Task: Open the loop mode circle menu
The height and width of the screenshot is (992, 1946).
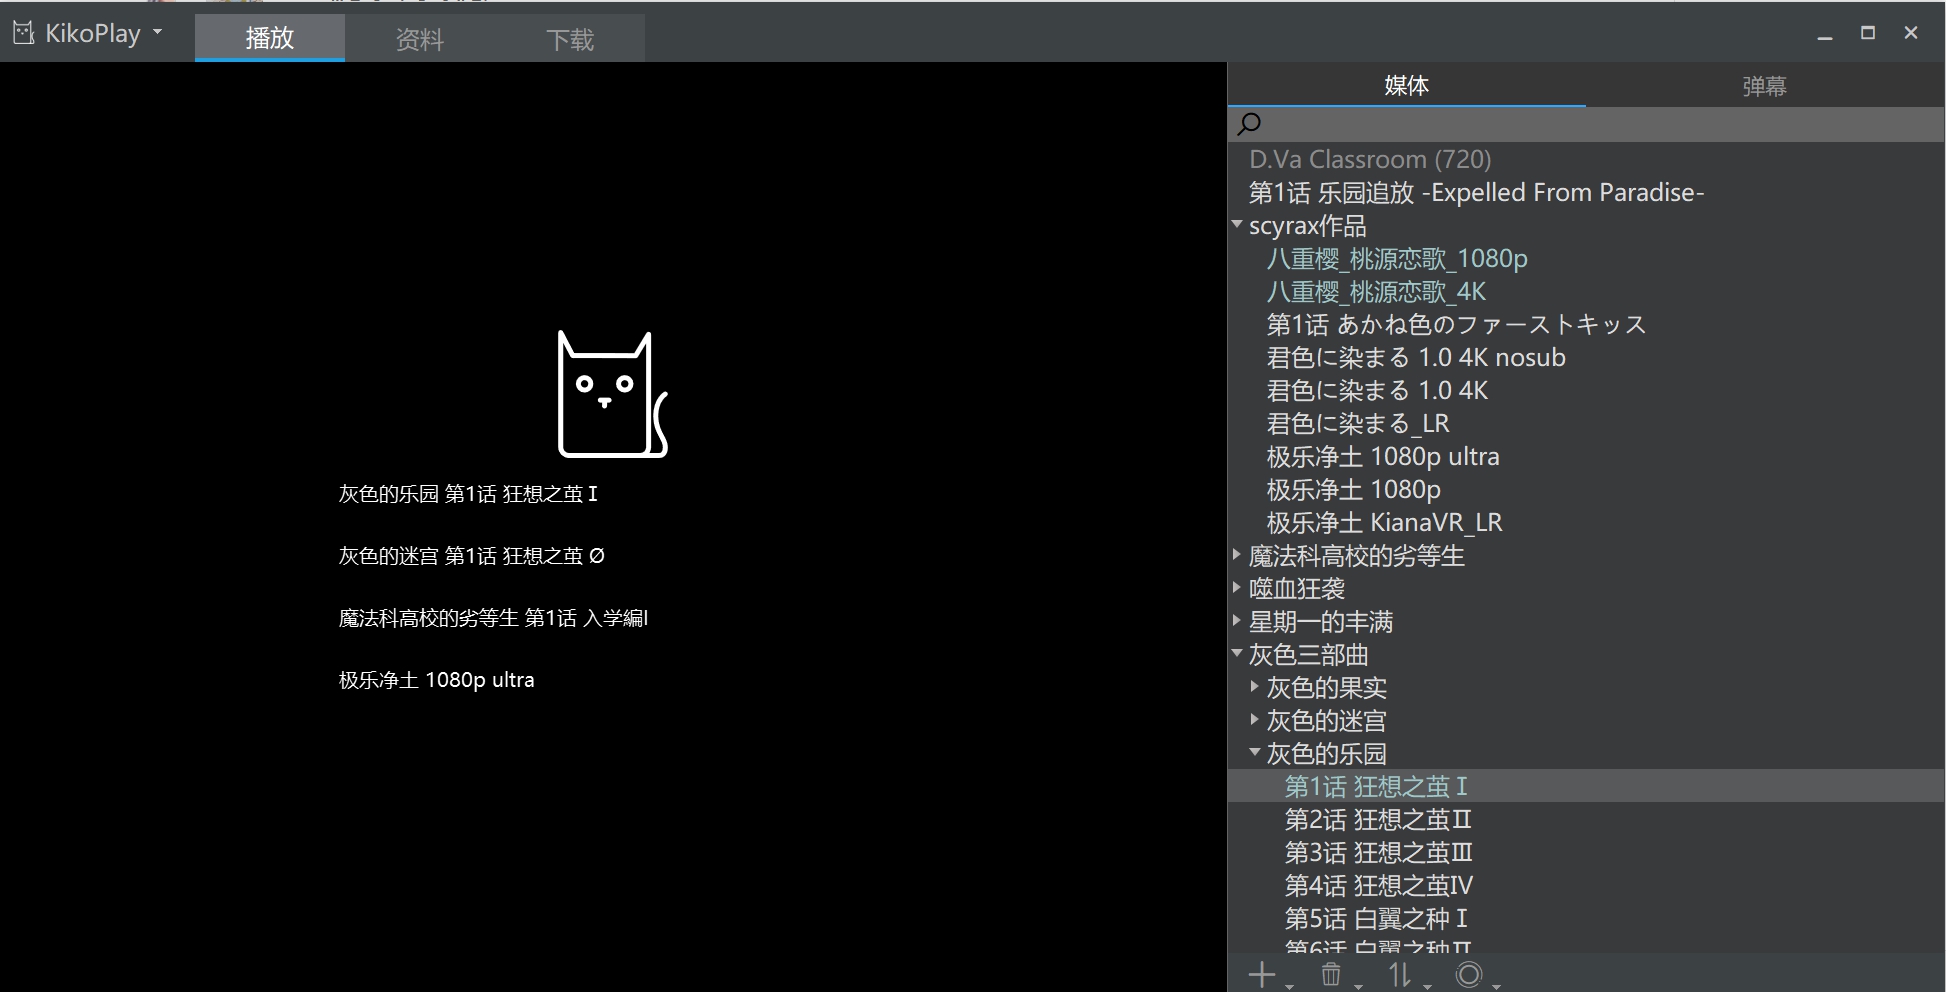Action: [1469, 973]
